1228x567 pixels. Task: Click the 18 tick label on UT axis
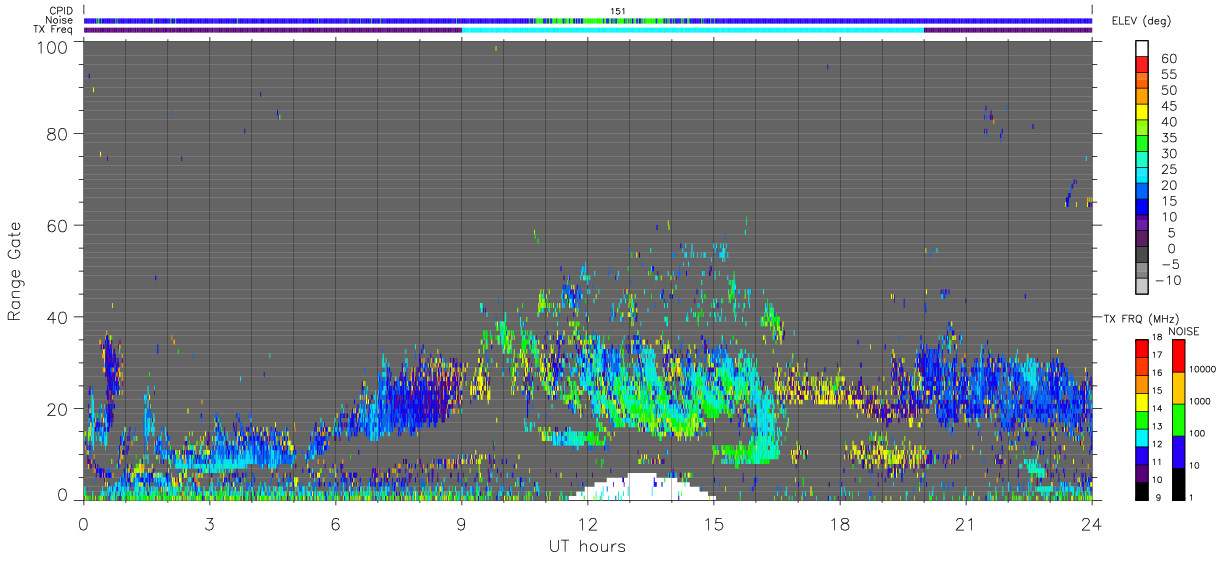pyautogui.click(x=839, y=523)
